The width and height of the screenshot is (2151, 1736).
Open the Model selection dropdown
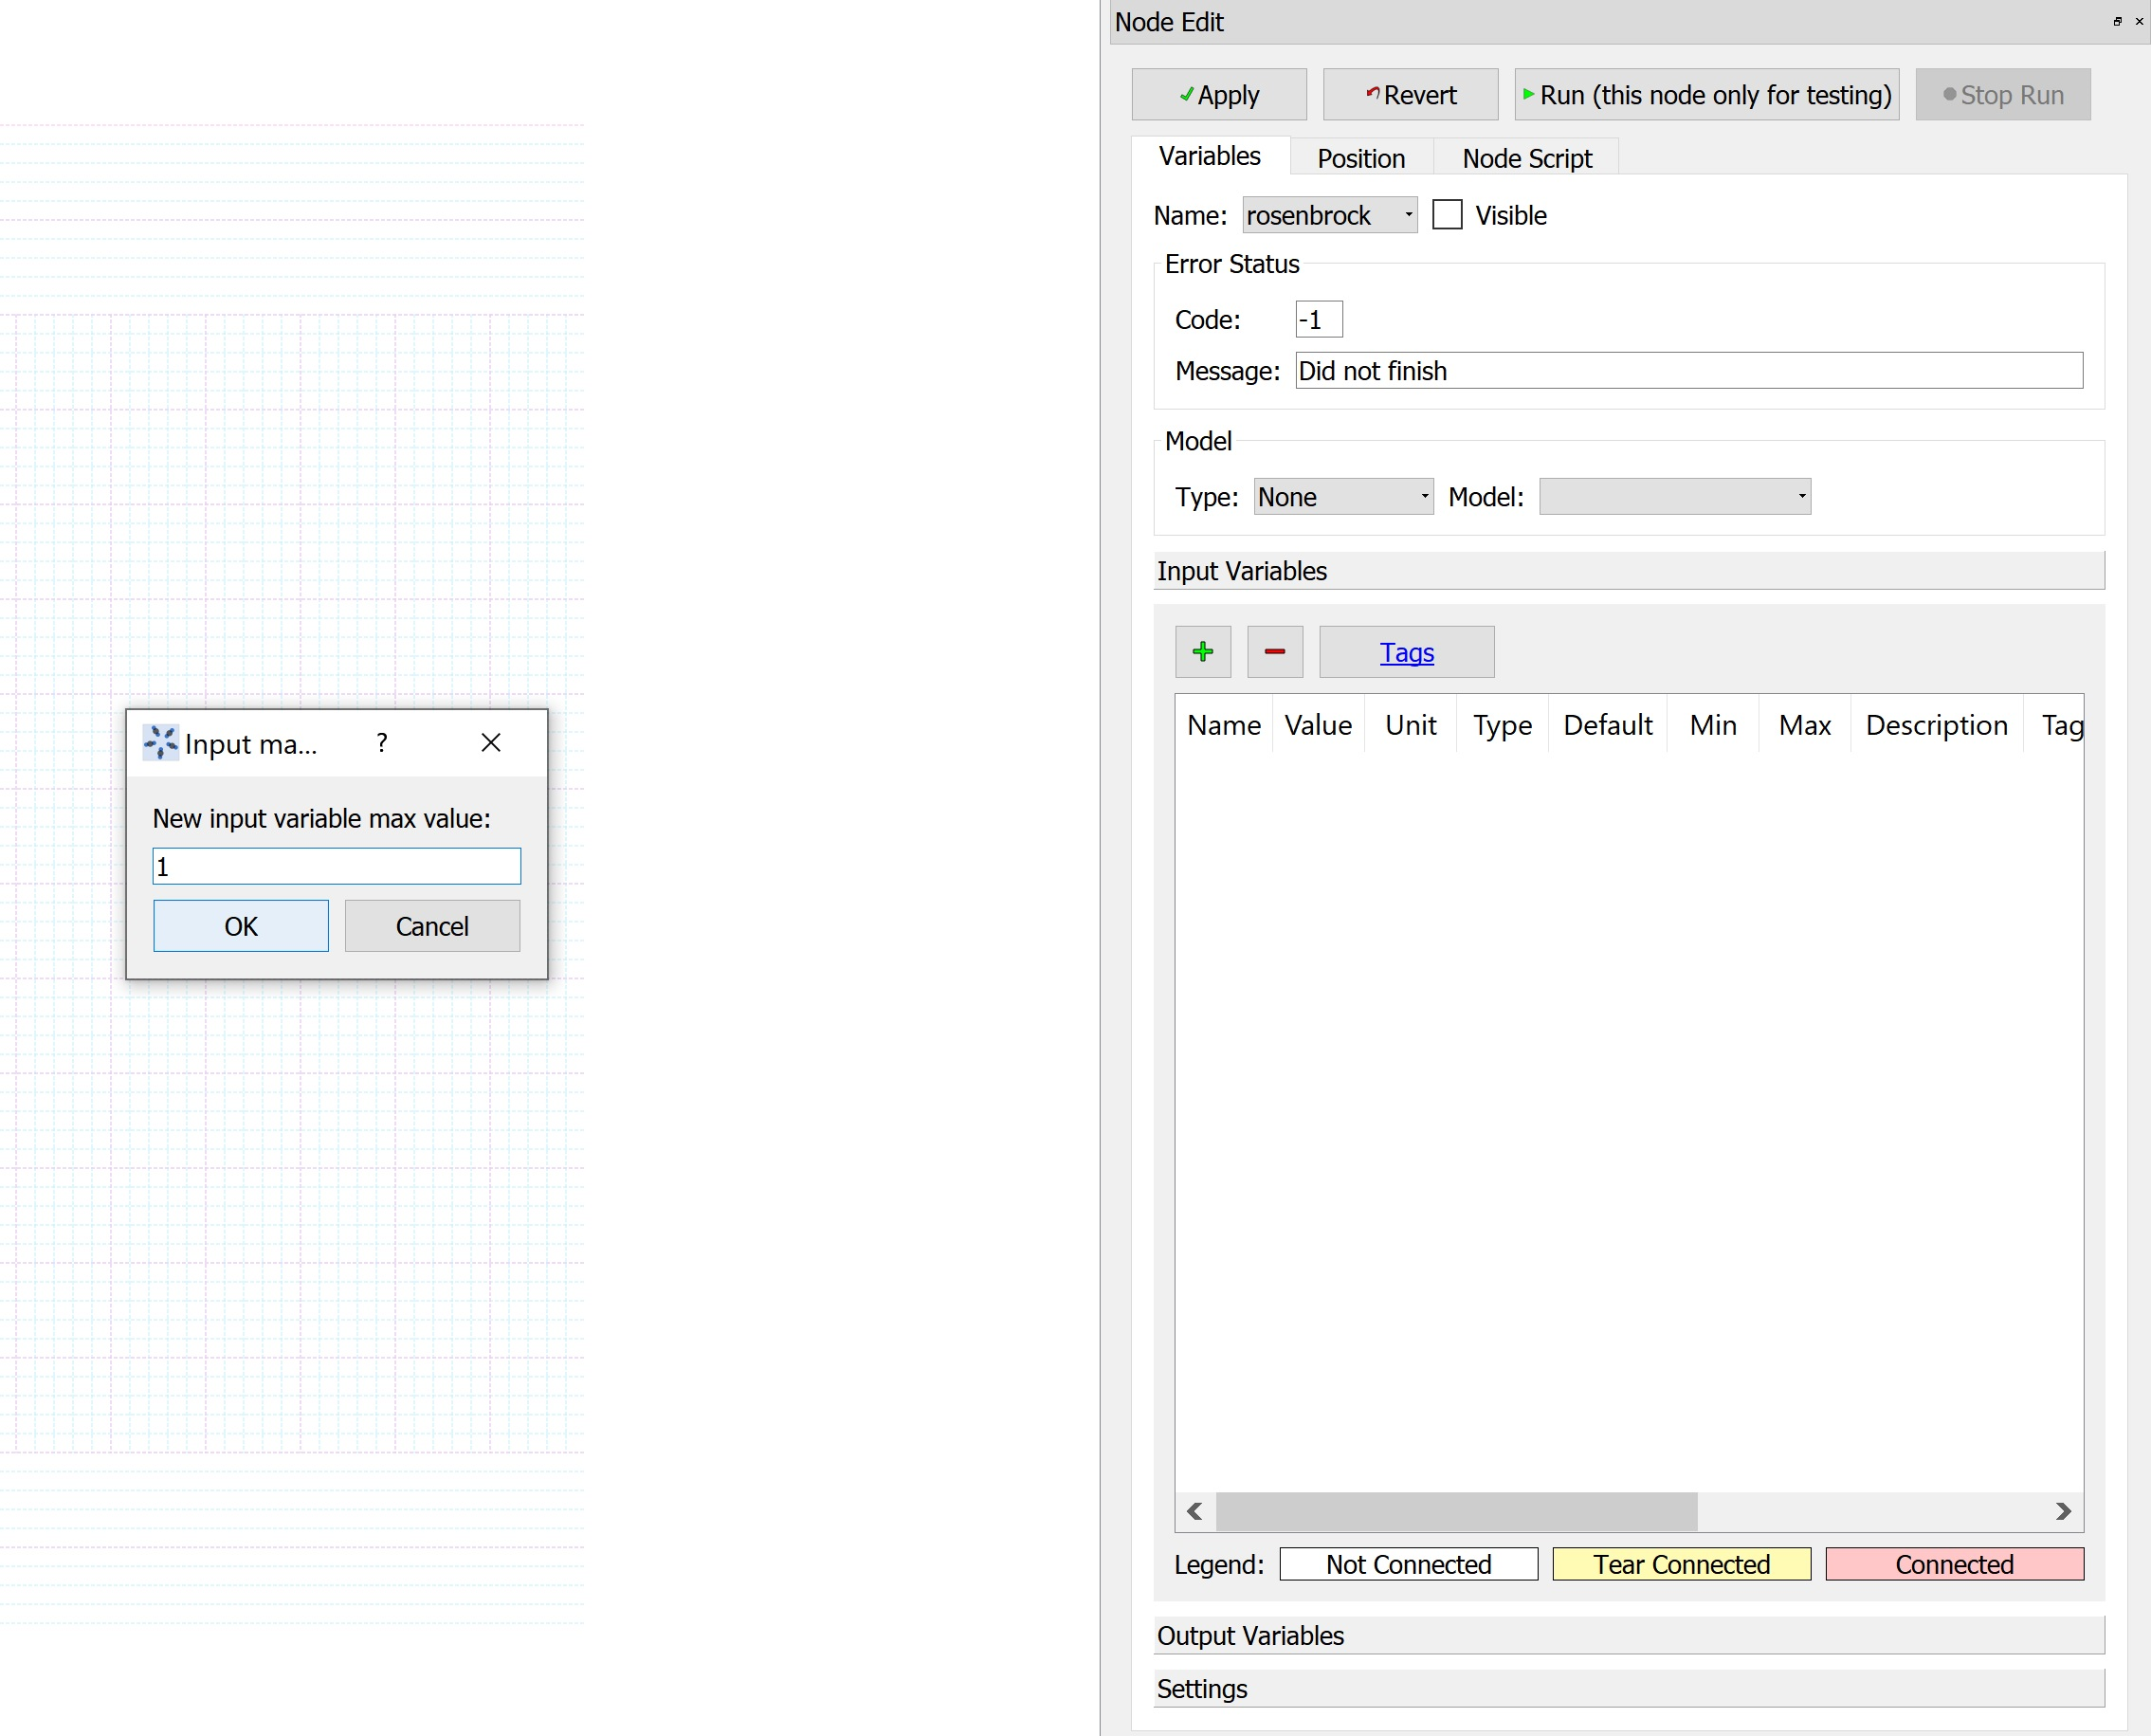click(1675, 497)
